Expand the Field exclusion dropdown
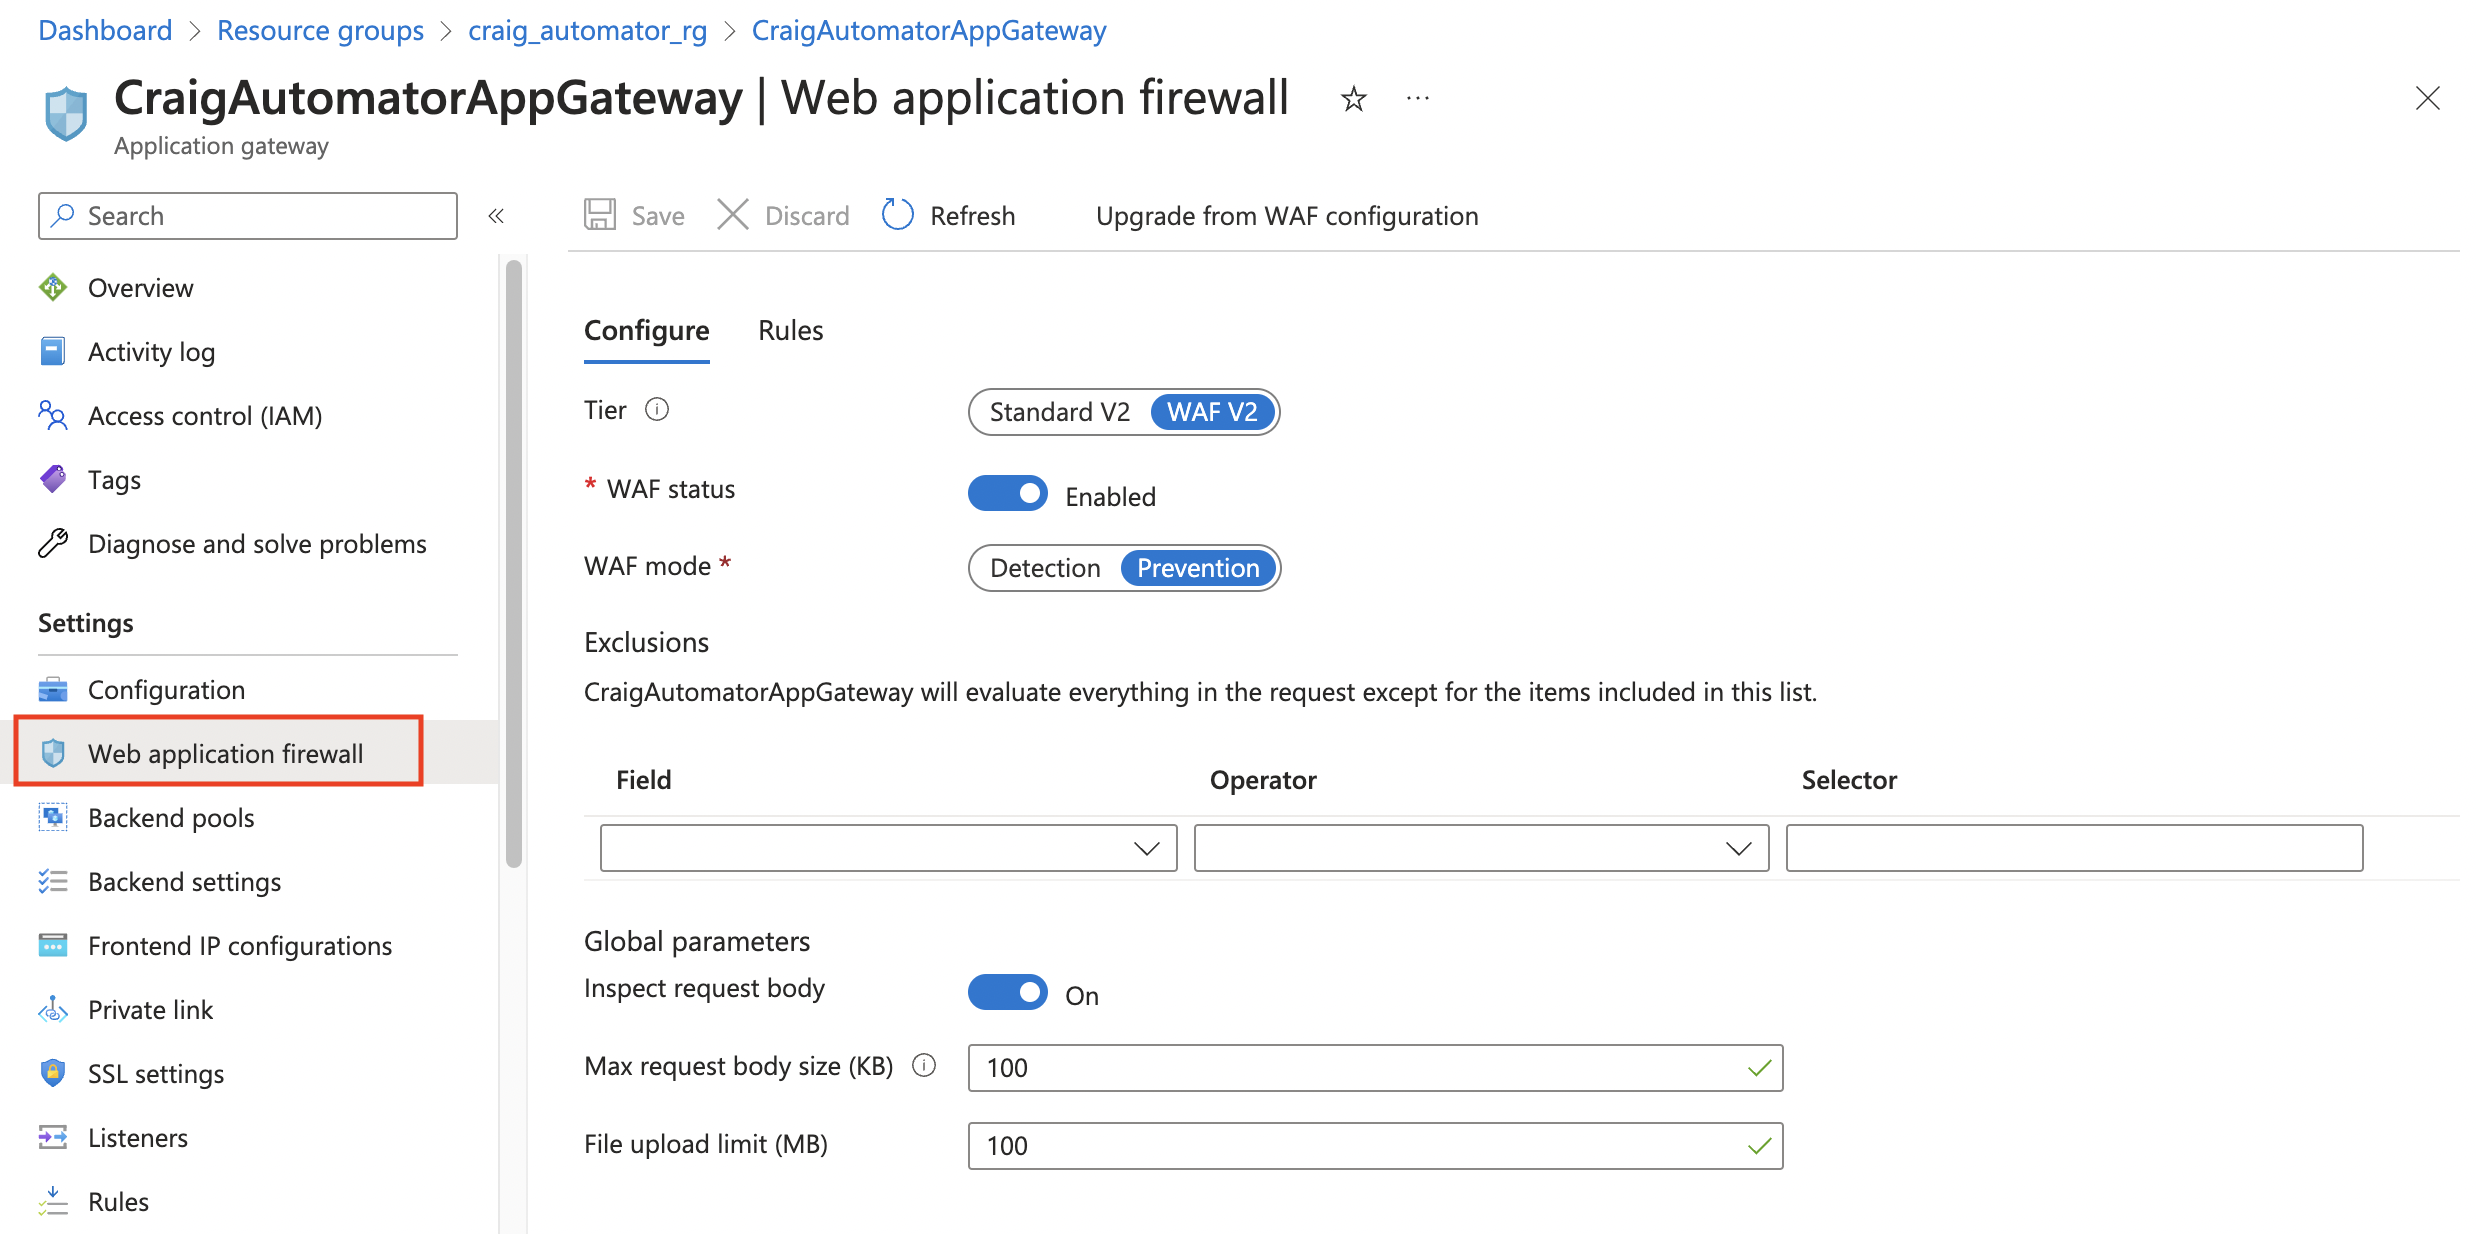This screenshot has width=2476, height=1234. point(888,848)
